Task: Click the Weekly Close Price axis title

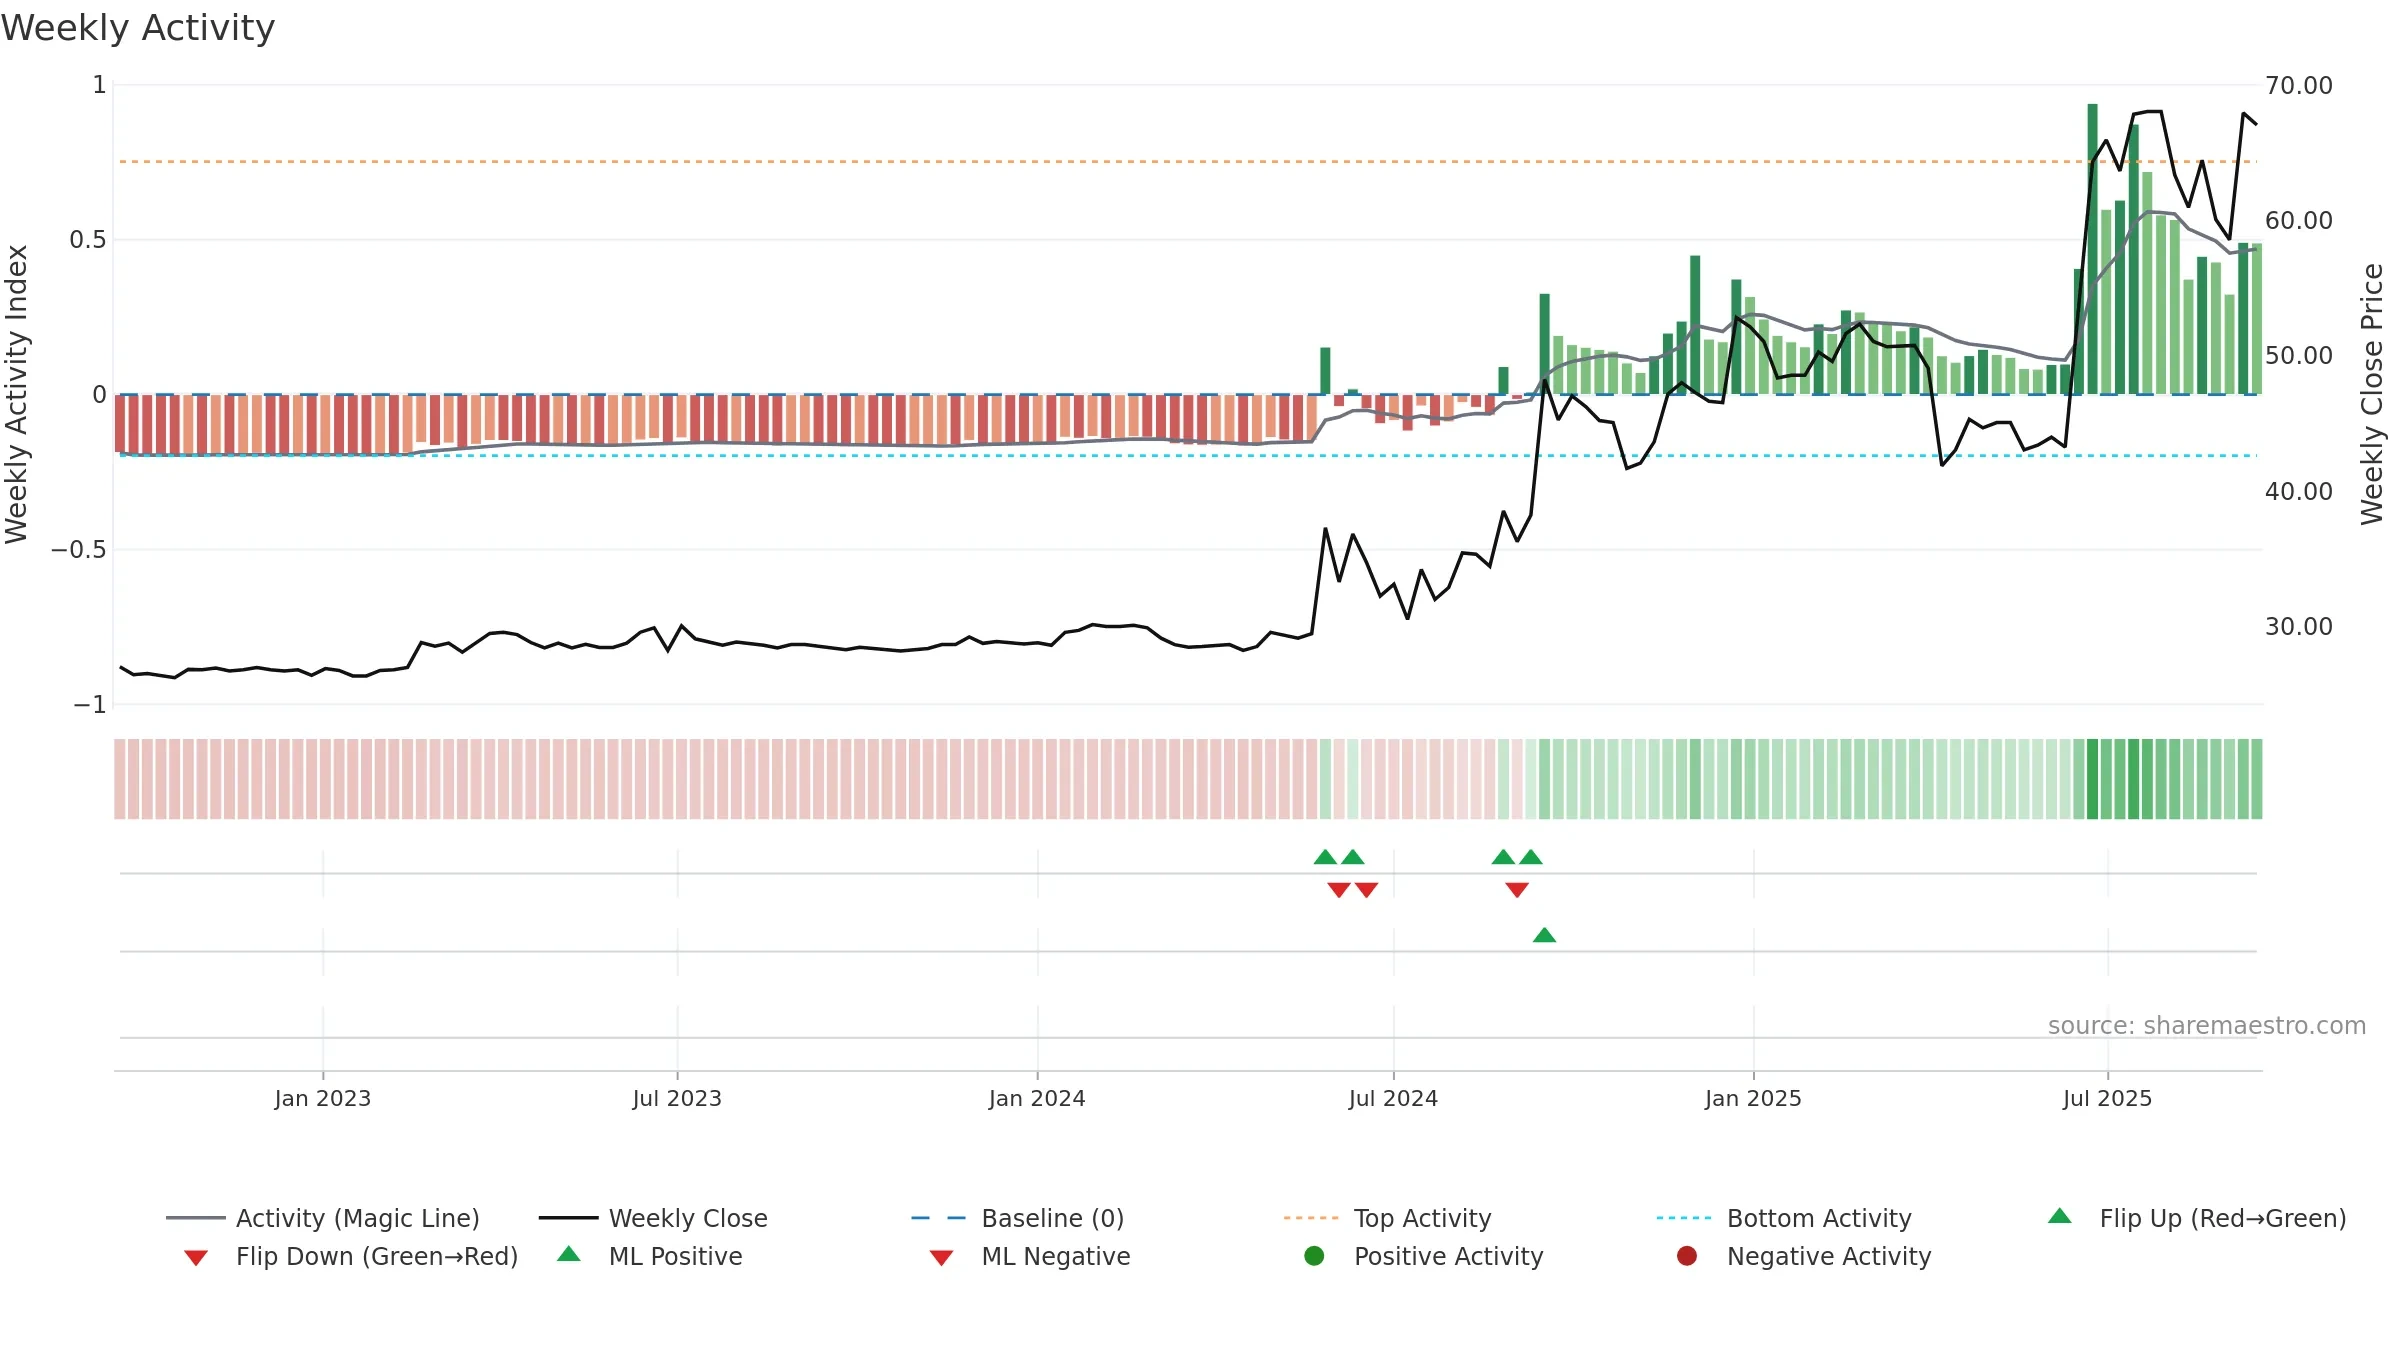Action: (2372, 394)
